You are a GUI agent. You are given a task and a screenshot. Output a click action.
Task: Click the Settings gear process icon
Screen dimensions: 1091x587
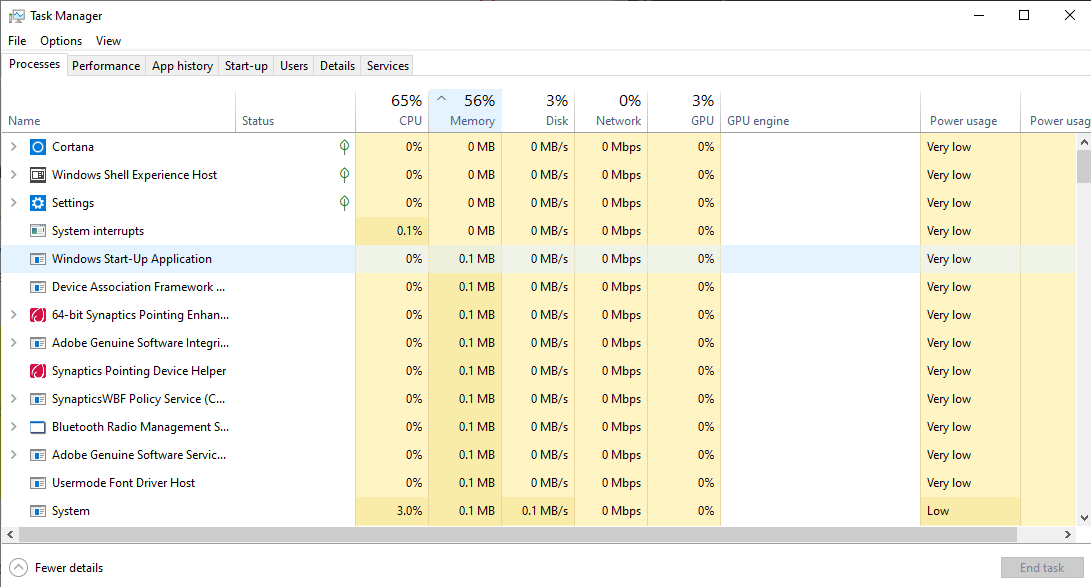38,203
